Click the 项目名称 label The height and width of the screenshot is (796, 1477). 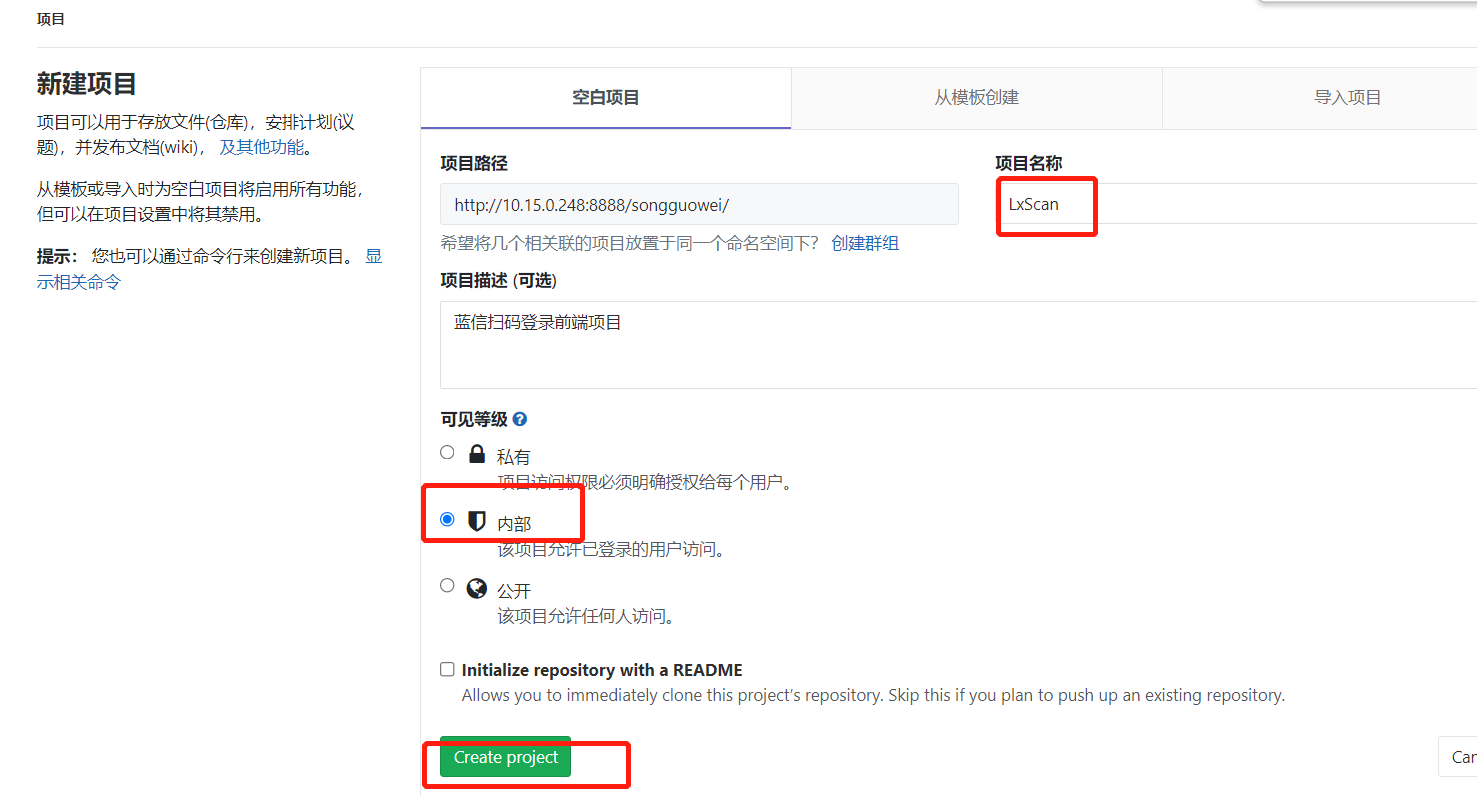tap(1028, 163)
